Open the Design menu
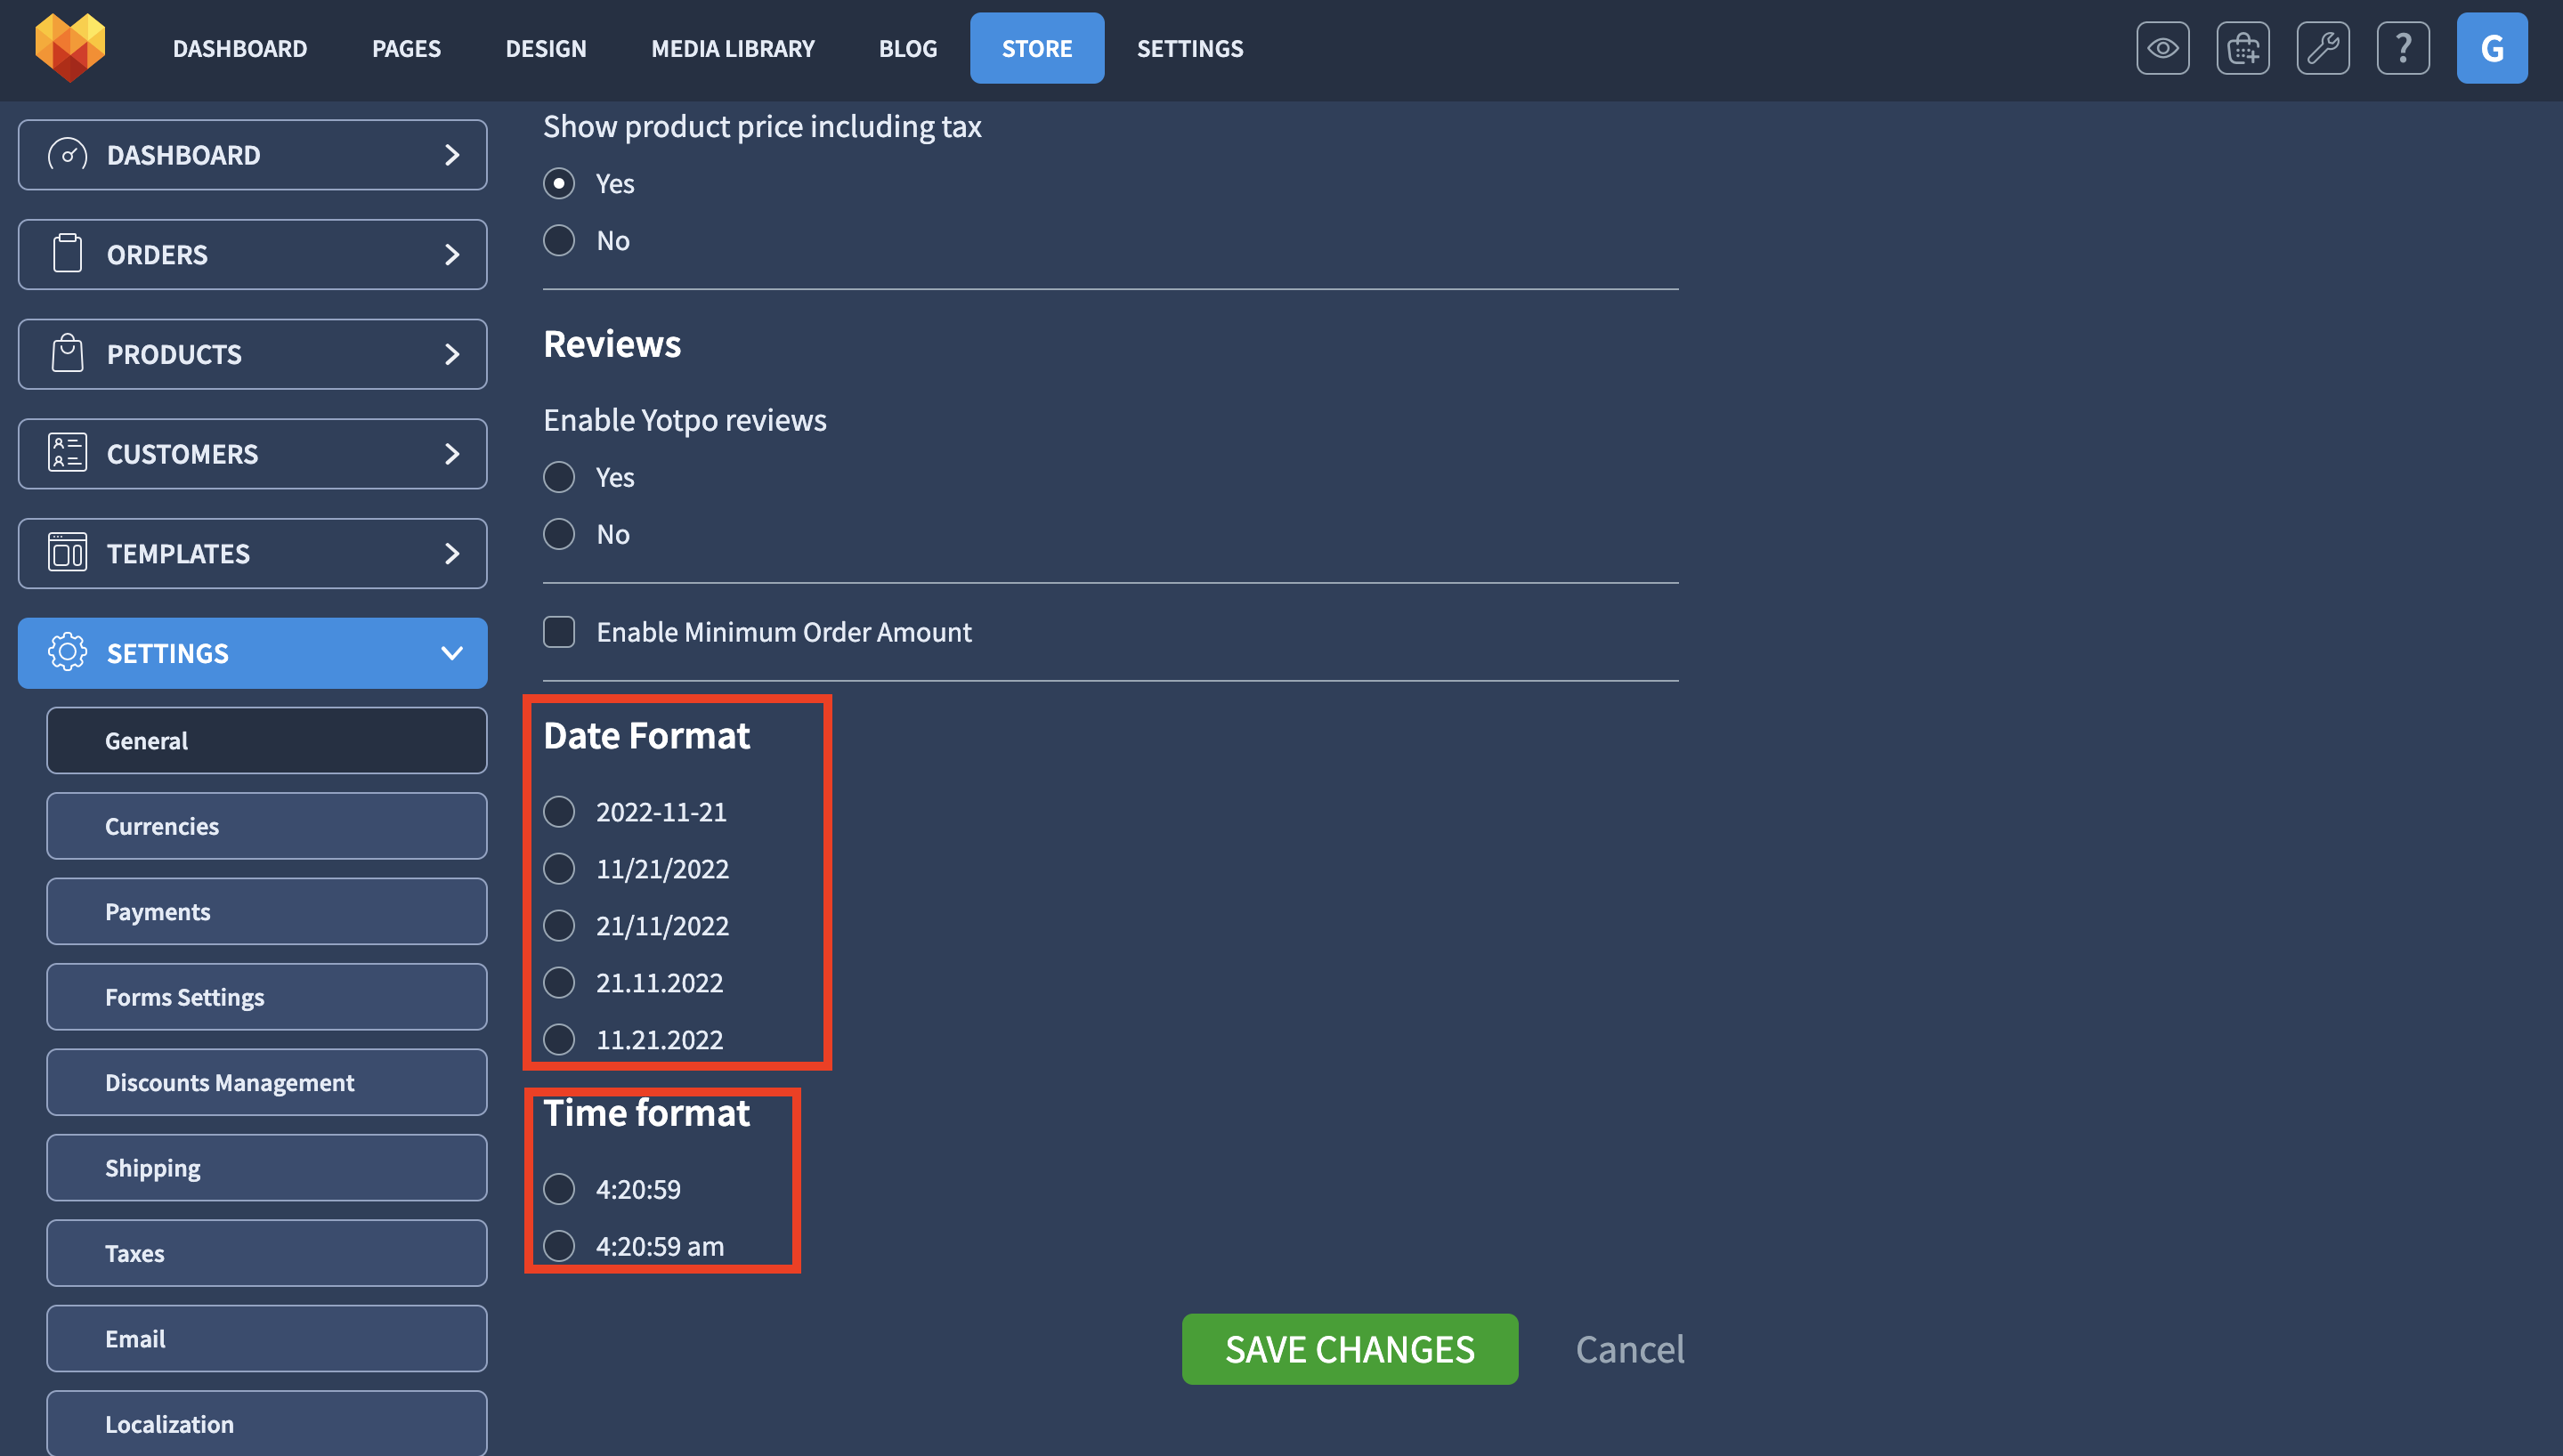This screenshot has width=2563, height=1456. point(546,48)
